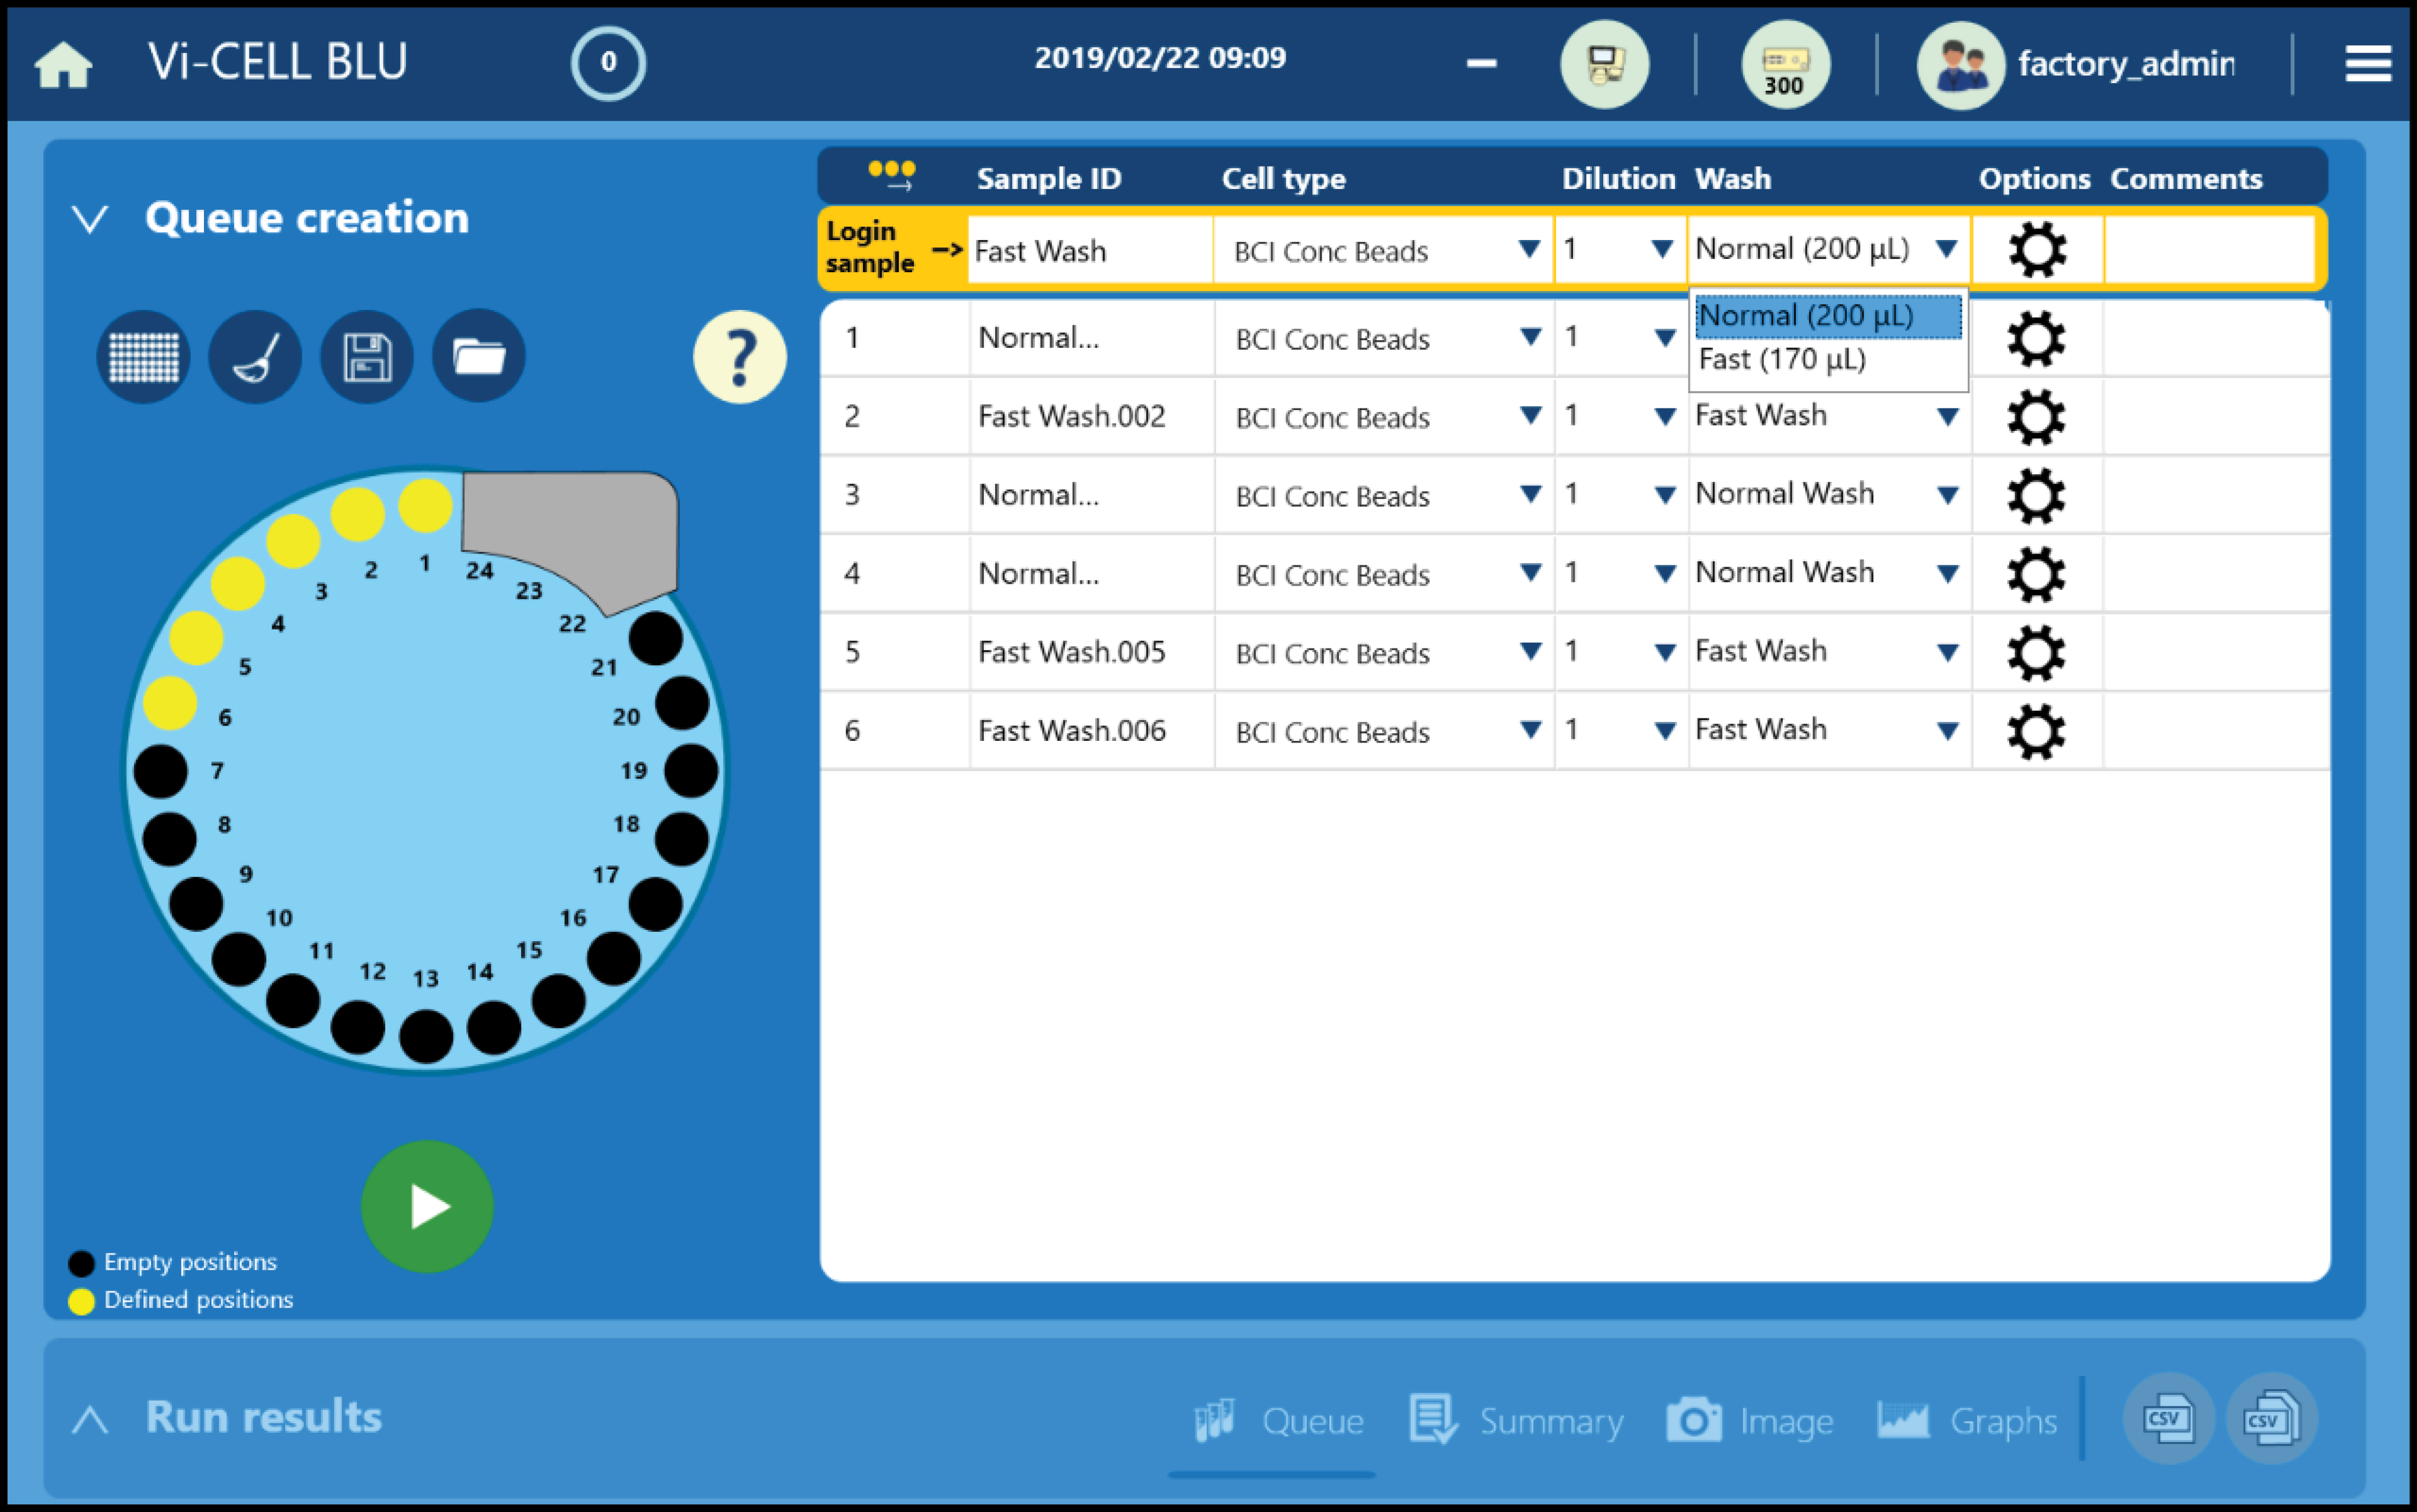Open row 5 Wash dropdown showing Fast Wash
The width and height of the screenshot is (2417, 1512).
coord(1829,652)
